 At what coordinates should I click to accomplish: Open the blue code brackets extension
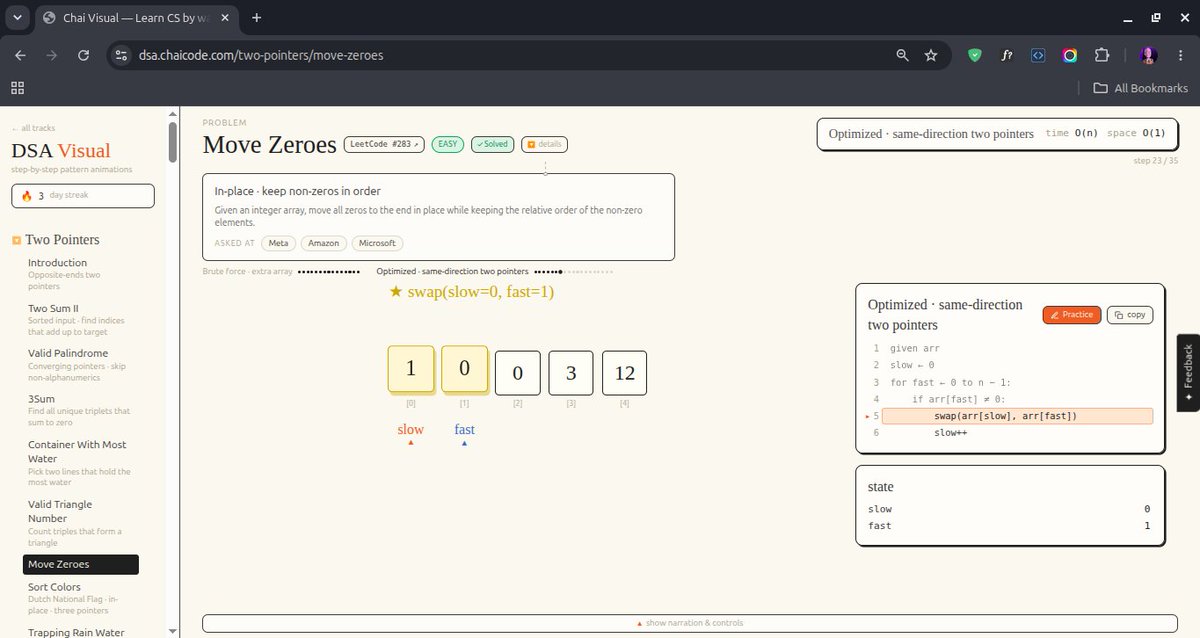click(1038, 55)
